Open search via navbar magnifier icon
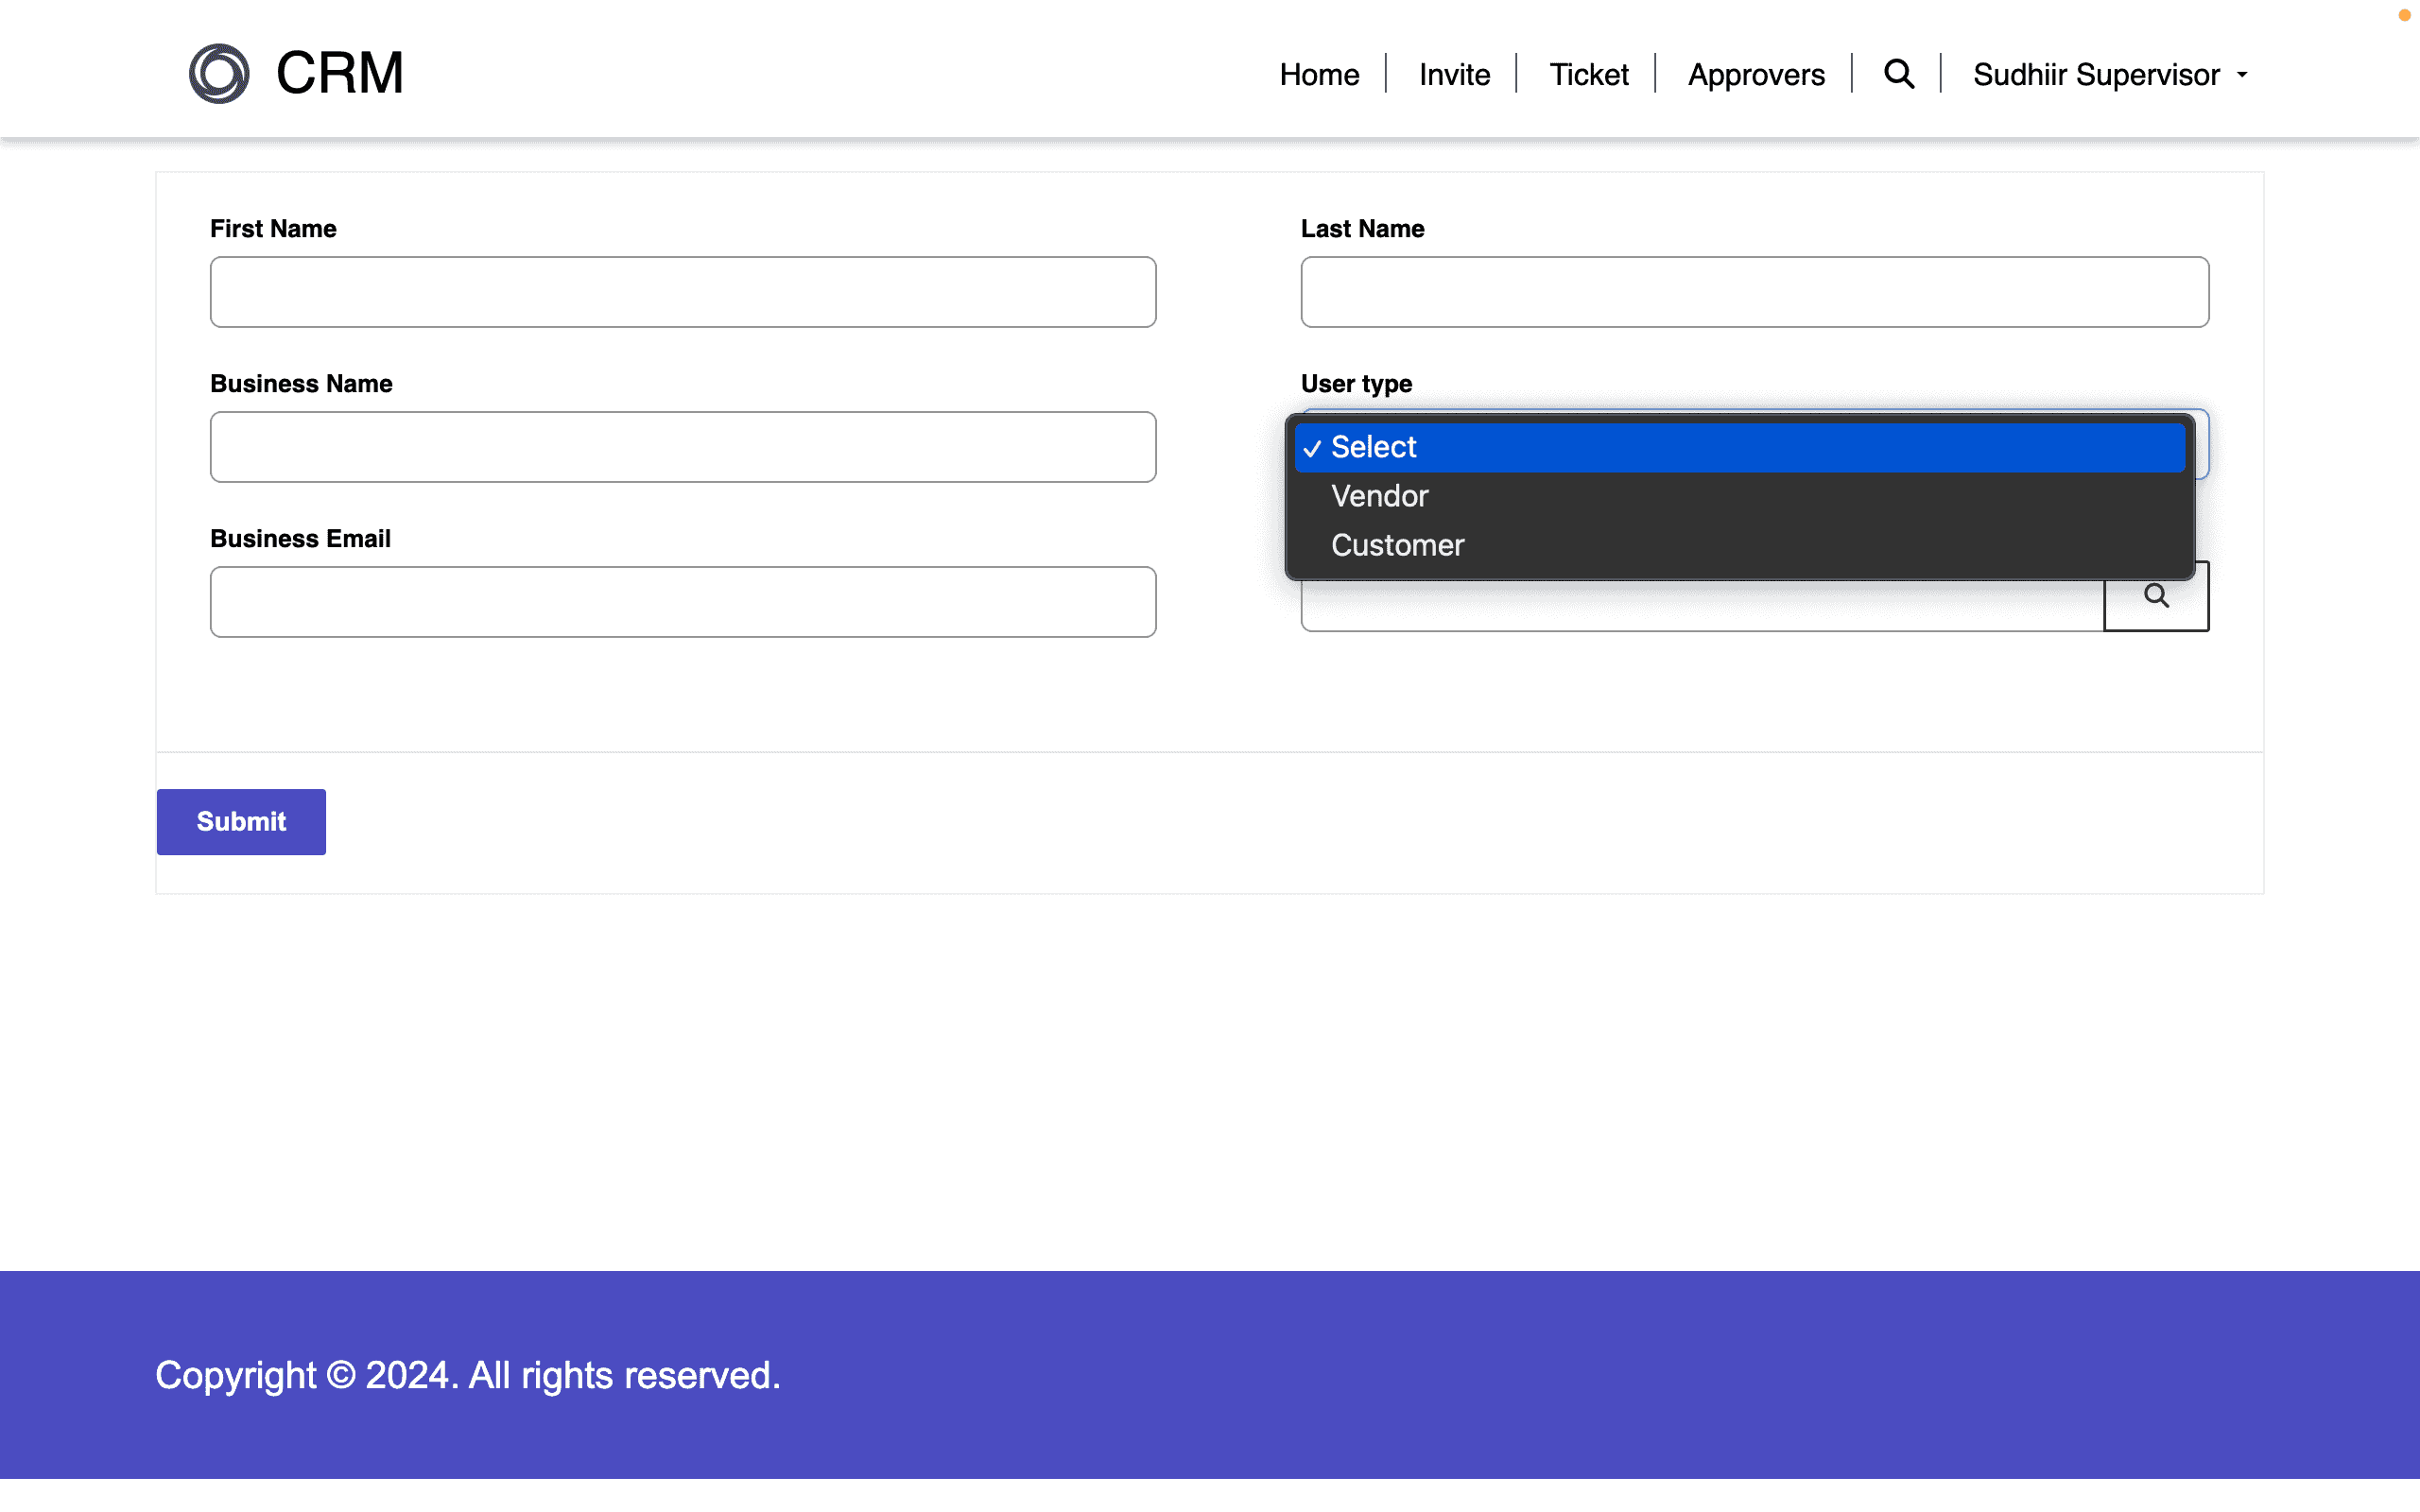 1898,74
